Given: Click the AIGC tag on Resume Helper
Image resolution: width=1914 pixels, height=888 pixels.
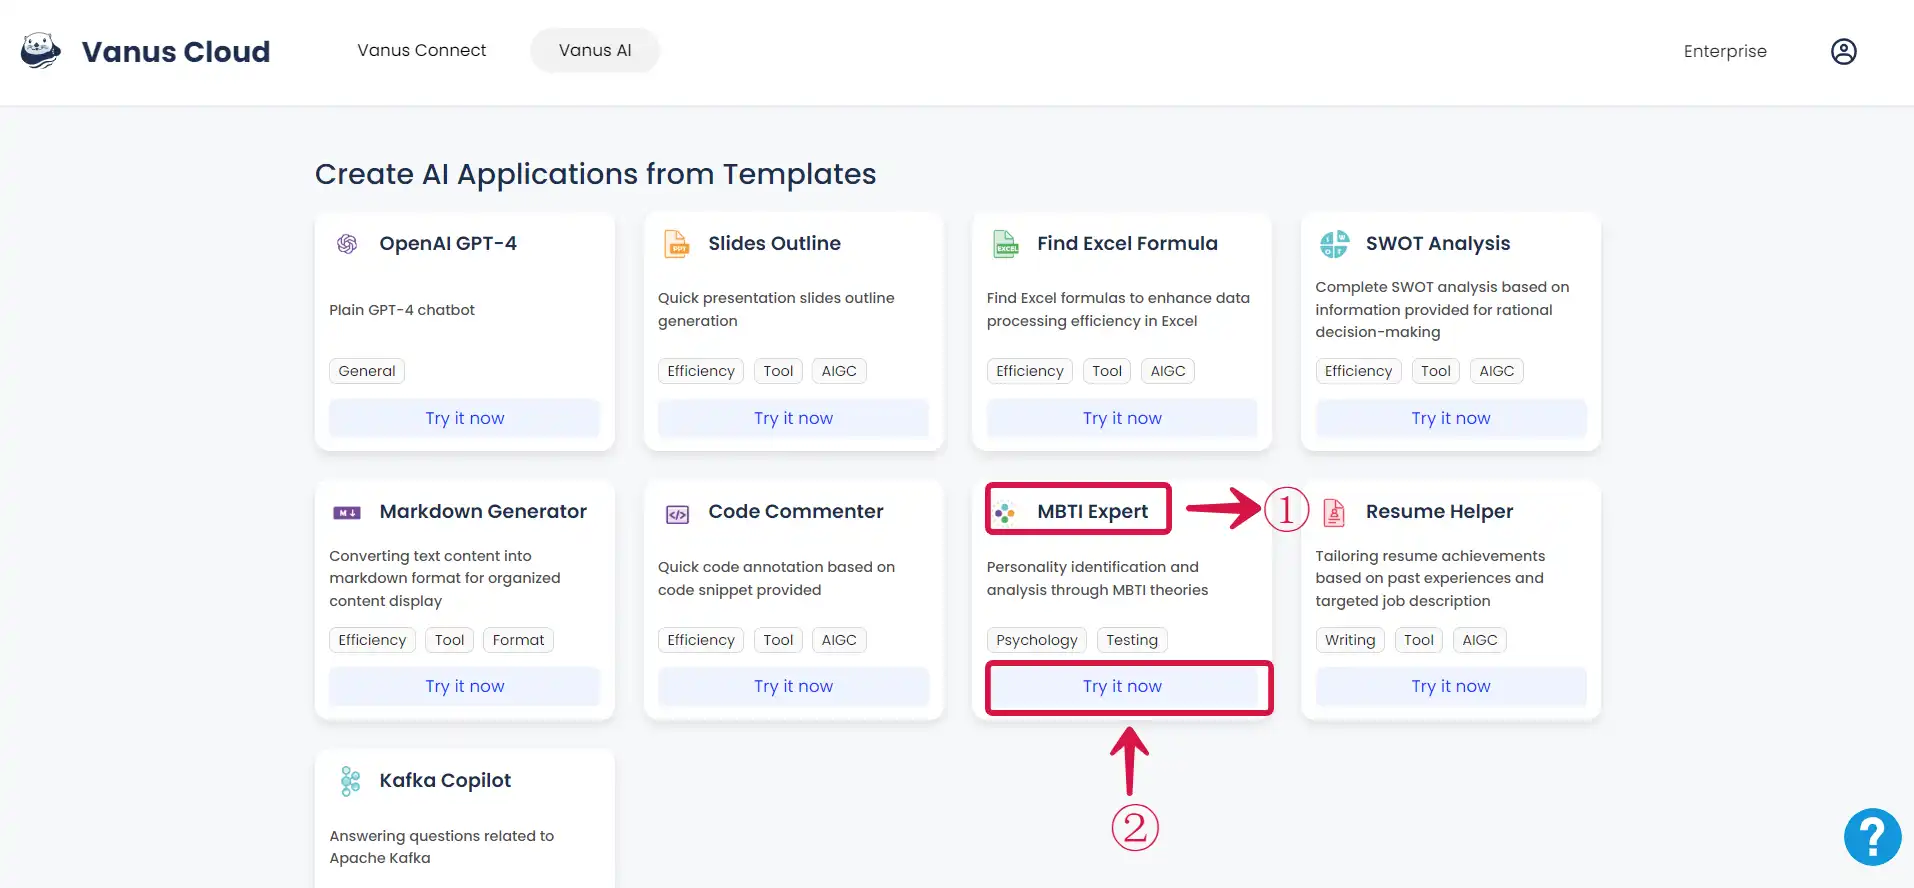Looking at the screenshot, I should click(x=1480, y=640).
